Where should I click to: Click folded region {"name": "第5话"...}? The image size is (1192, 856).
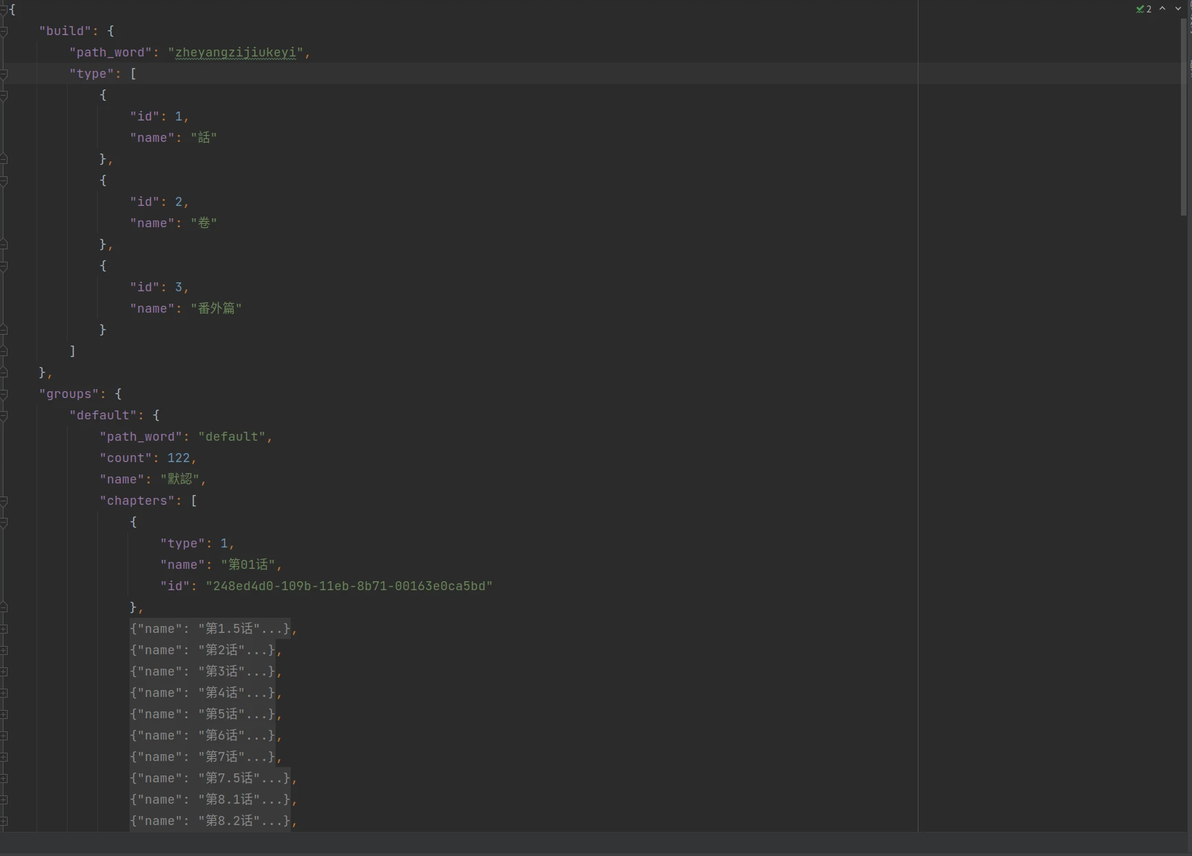coord(202,715)
